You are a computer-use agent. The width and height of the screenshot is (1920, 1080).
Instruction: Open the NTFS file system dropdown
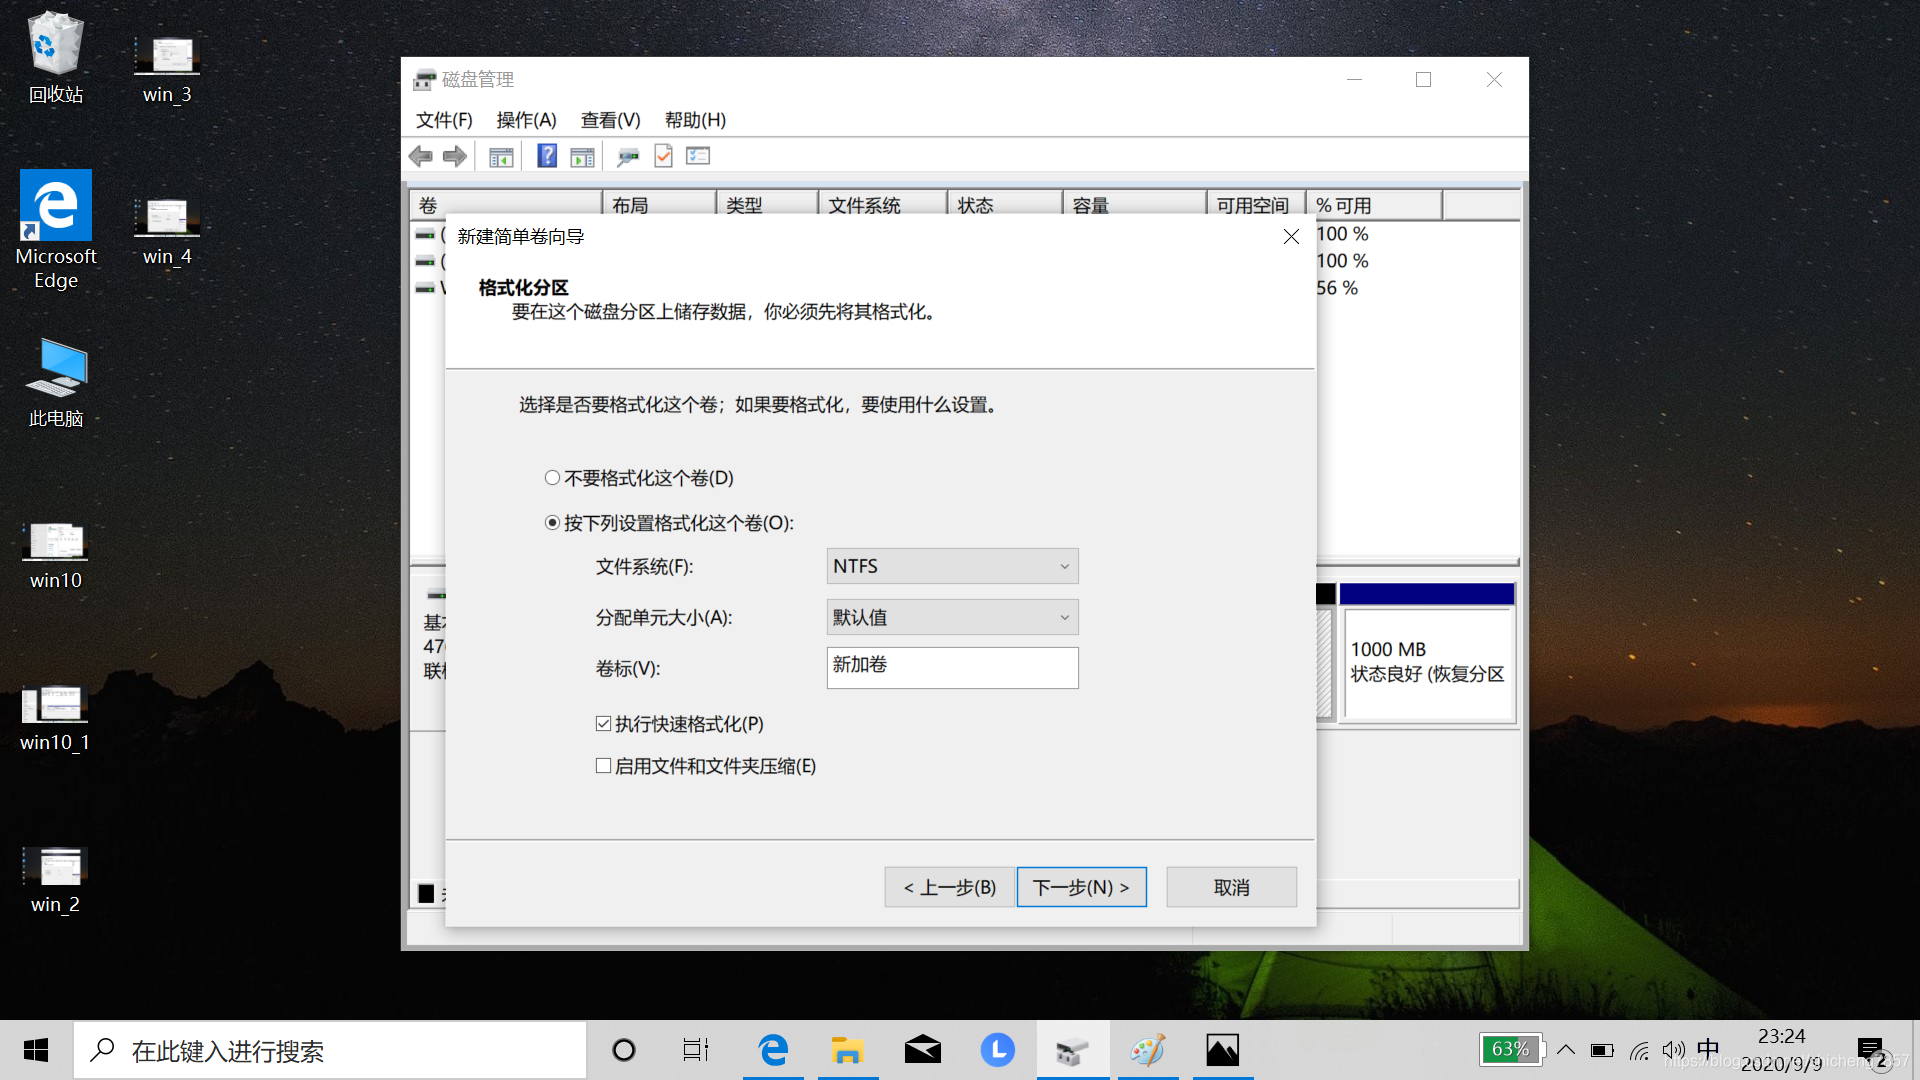coord(952,566)
